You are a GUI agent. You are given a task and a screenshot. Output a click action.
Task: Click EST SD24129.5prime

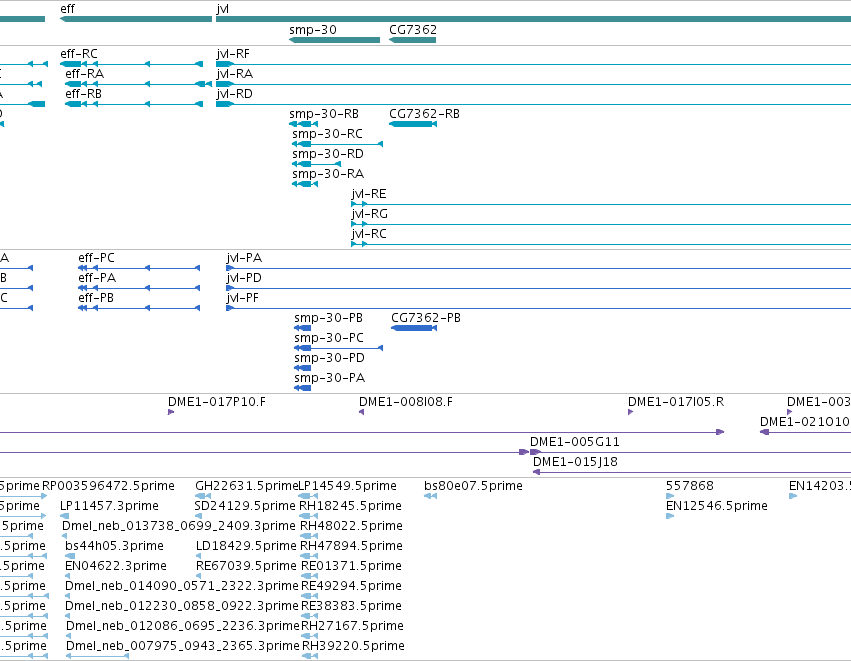198,516
